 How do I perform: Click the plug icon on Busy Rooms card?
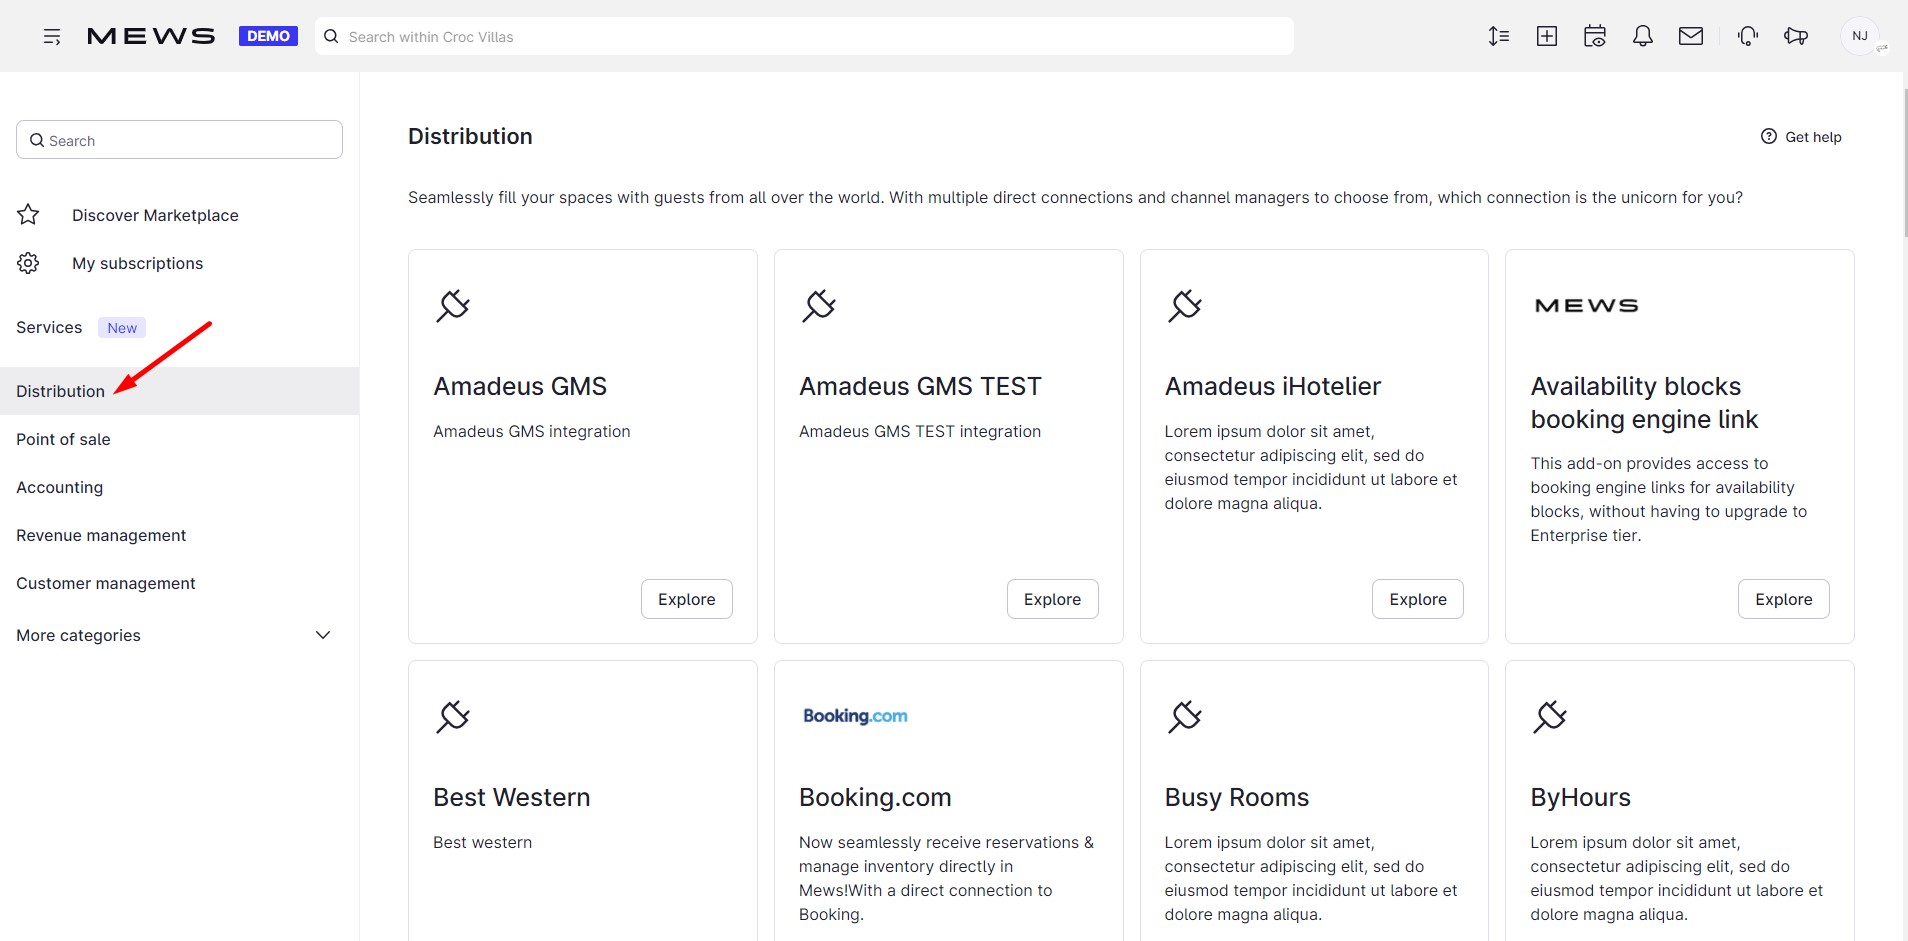pyautogui.click(x=1185, y=716)
